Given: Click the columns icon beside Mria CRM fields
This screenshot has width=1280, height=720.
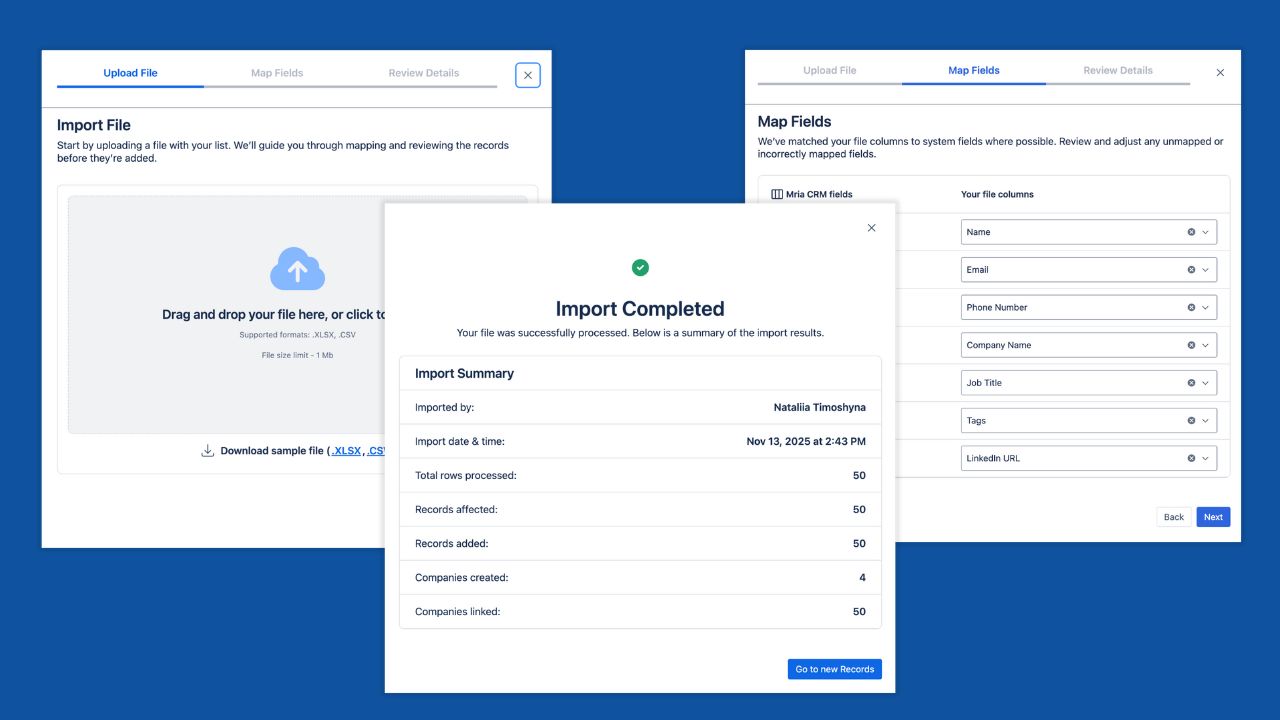Looking at the screenshot, I should click(x=777, y=194).
